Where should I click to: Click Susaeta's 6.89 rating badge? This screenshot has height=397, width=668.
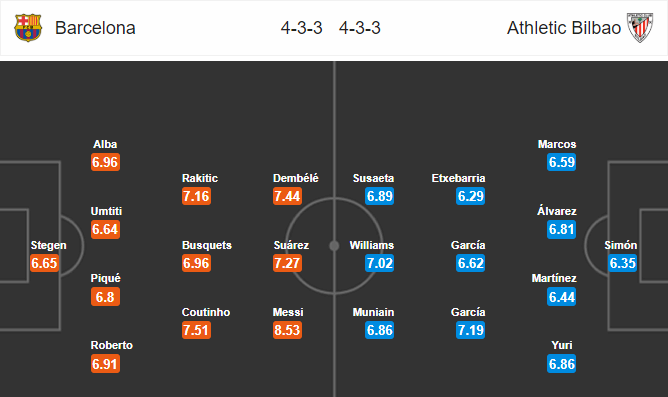click(x=380, y=196)
